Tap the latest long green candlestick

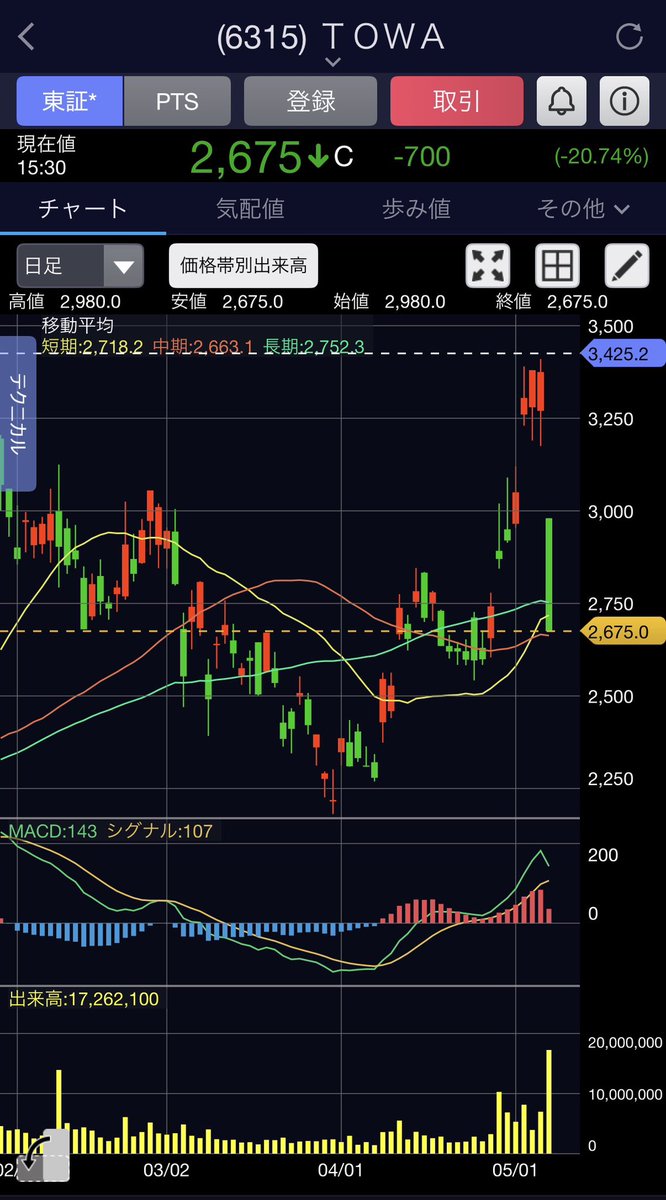click(x=549, y=574)
